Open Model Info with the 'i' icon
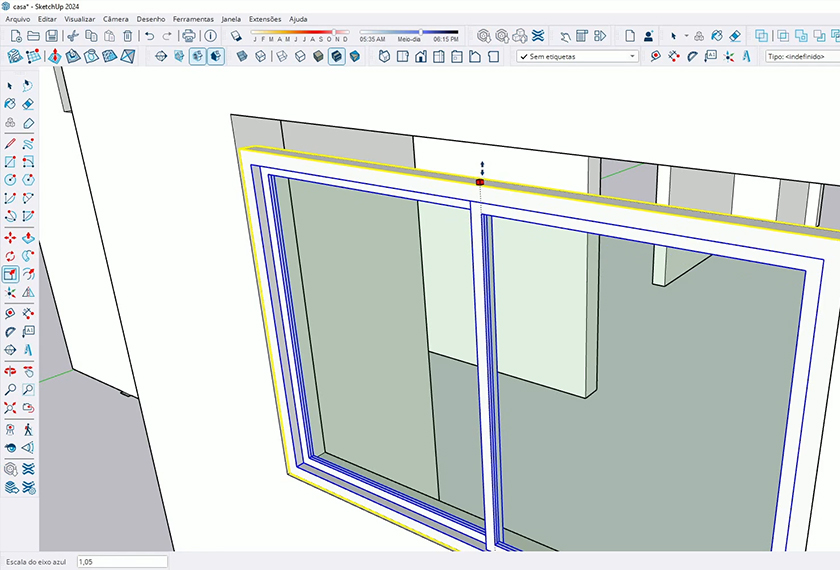 [x=210, y=36]
